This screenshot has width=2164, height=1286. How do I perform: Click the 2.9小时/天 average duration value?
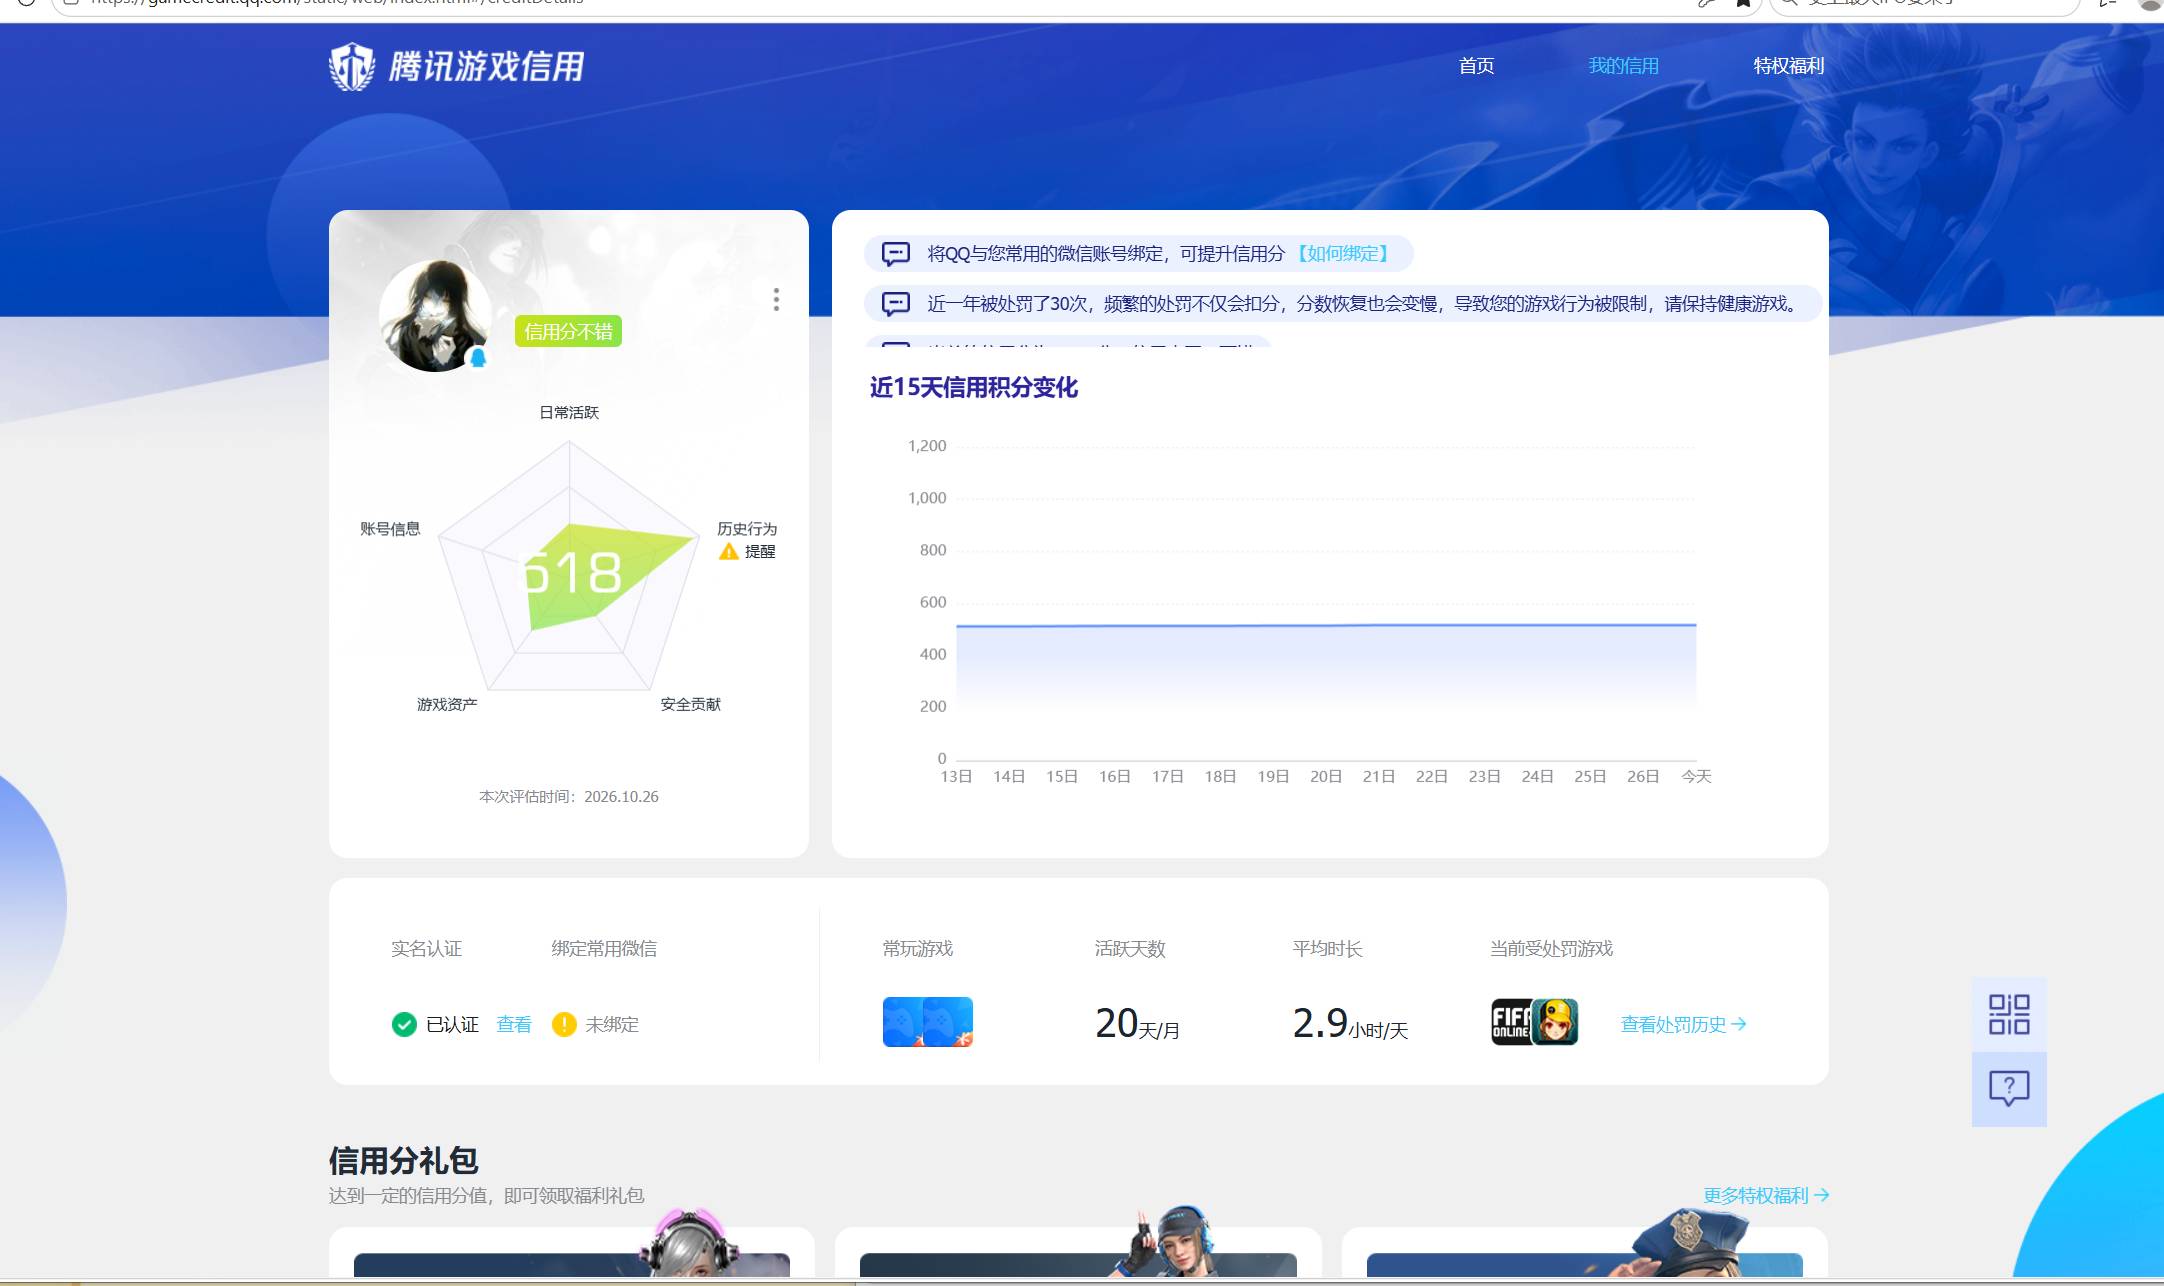[x=1350, y=1024]
